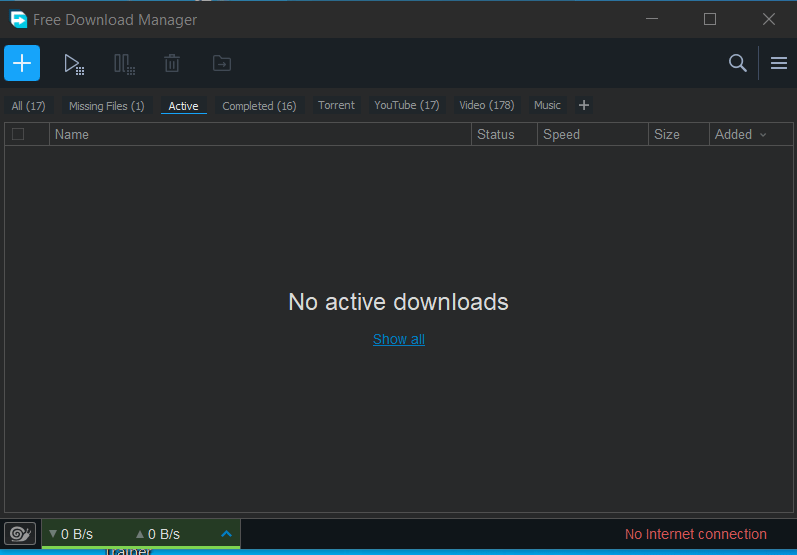Show the Video (178) tab
The width and height of the screenshot is (797, 555).
(486, 105)
